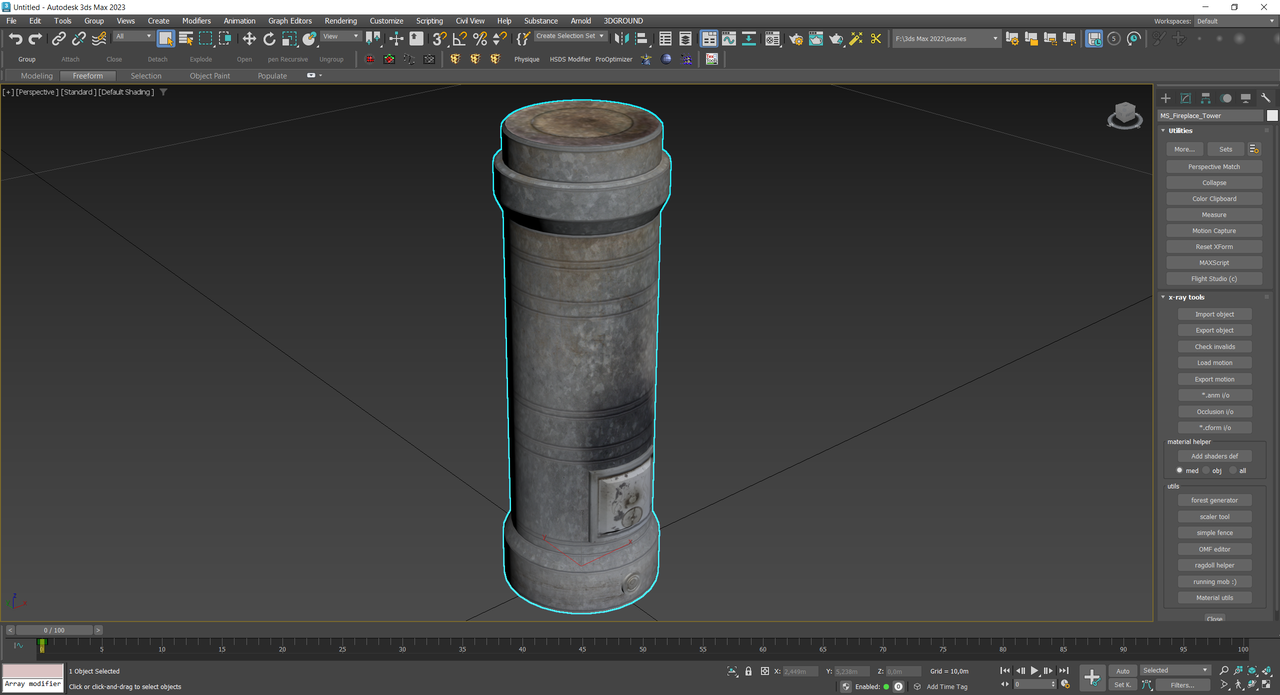This screenshot has height=695, width=1280.
Task: Select the Move transform tool
Action: point(249,39)
